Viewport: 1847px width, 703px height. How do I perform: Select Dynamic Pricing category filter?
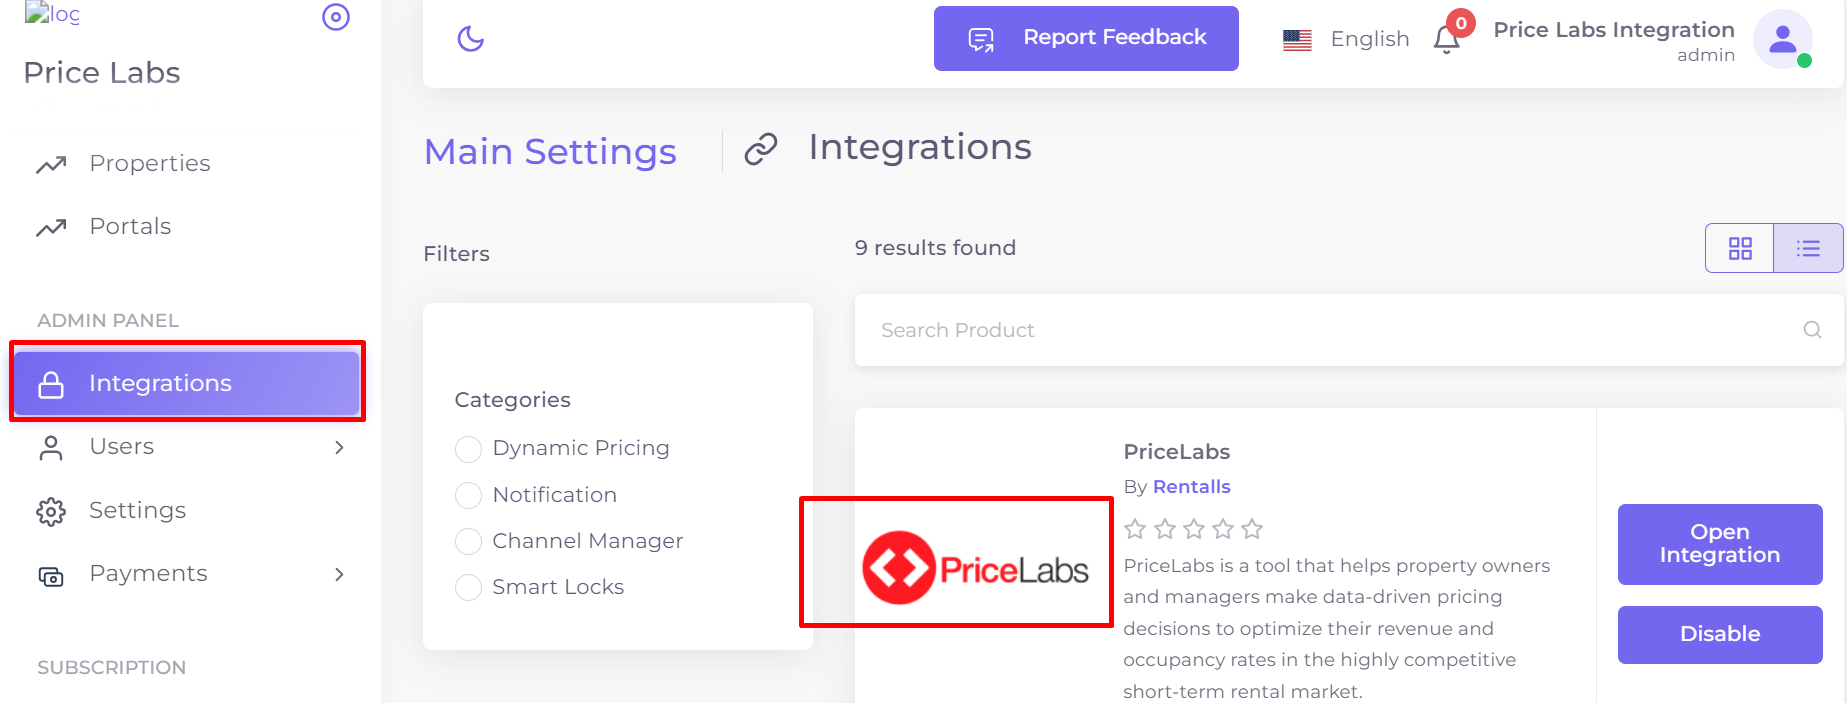tap(468, 449)
